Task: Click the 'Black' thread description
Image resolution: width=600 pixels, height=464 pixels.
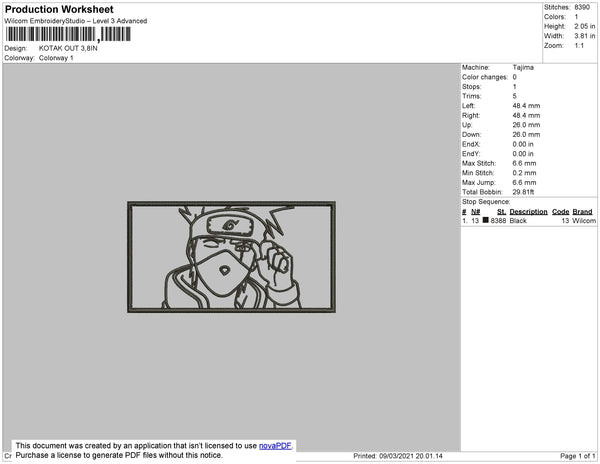Action: (518, 221)
